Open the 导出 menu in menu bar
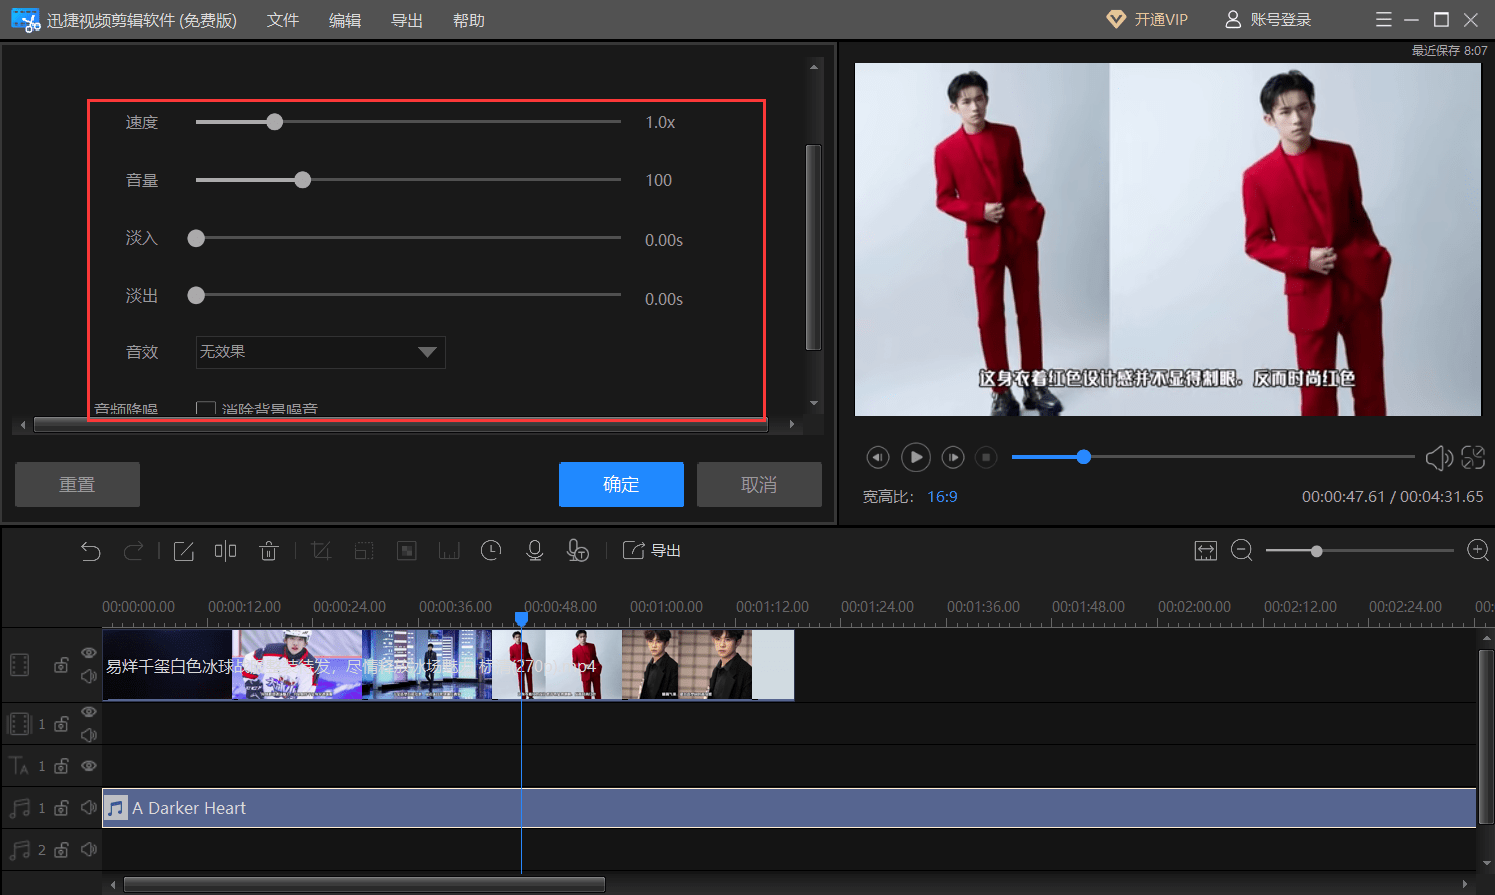The width and height of the screenshot is (1495, 895). click(x=407, y=20)
